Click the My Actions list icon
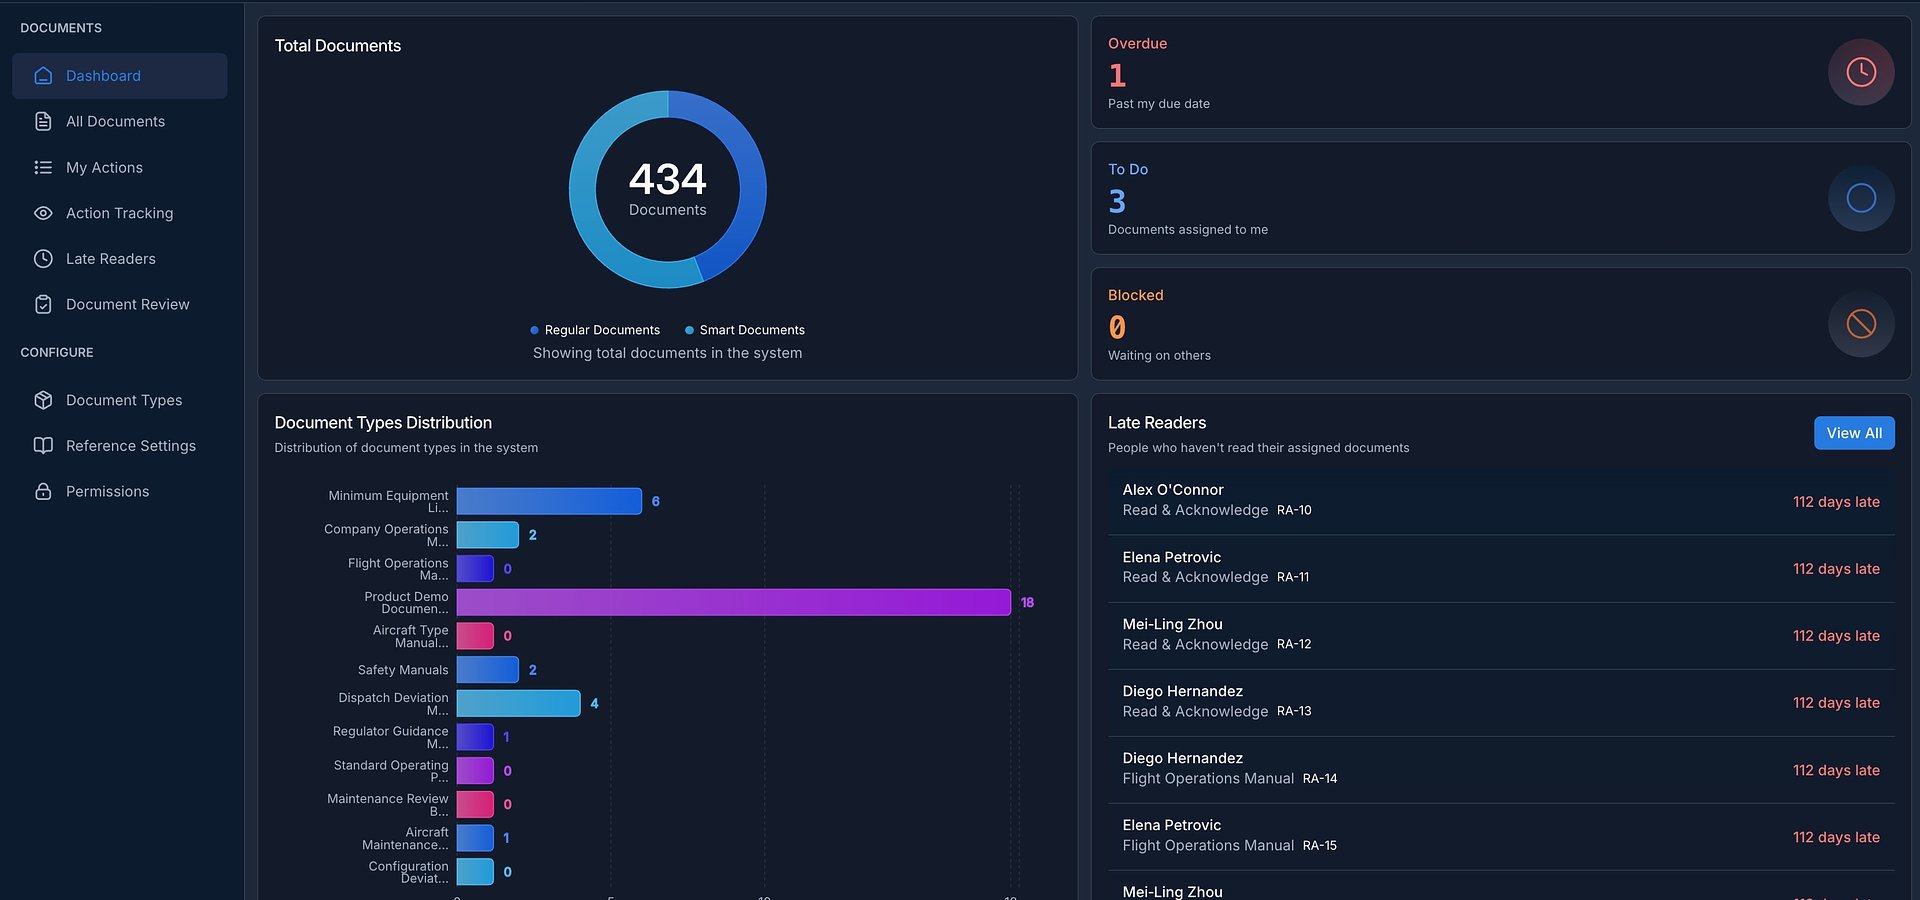The width and height of the screenshot is (1920, 900). click(x=42, y=167)
